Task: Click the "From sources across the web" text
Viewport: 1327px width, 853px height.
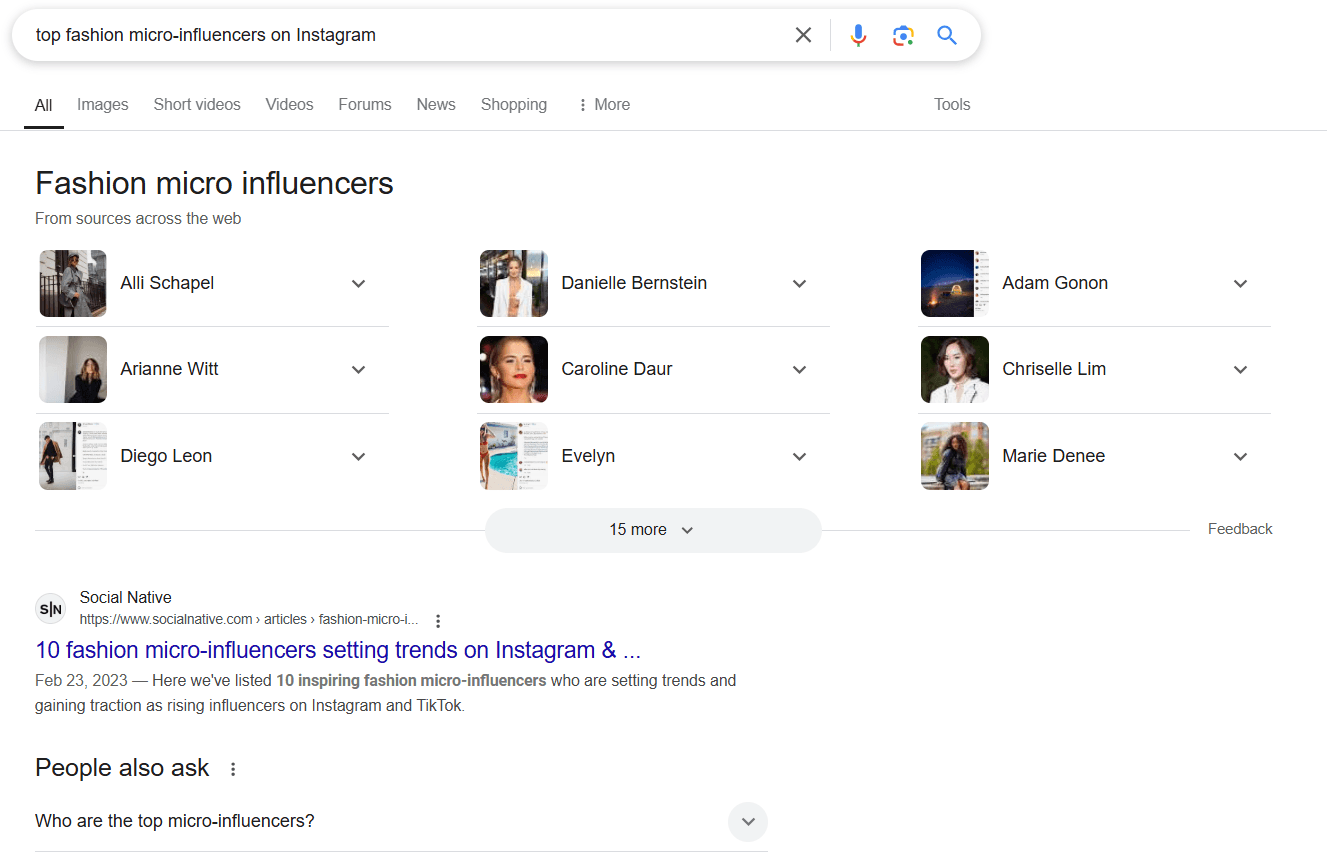Action: click(x=138, y=218)
